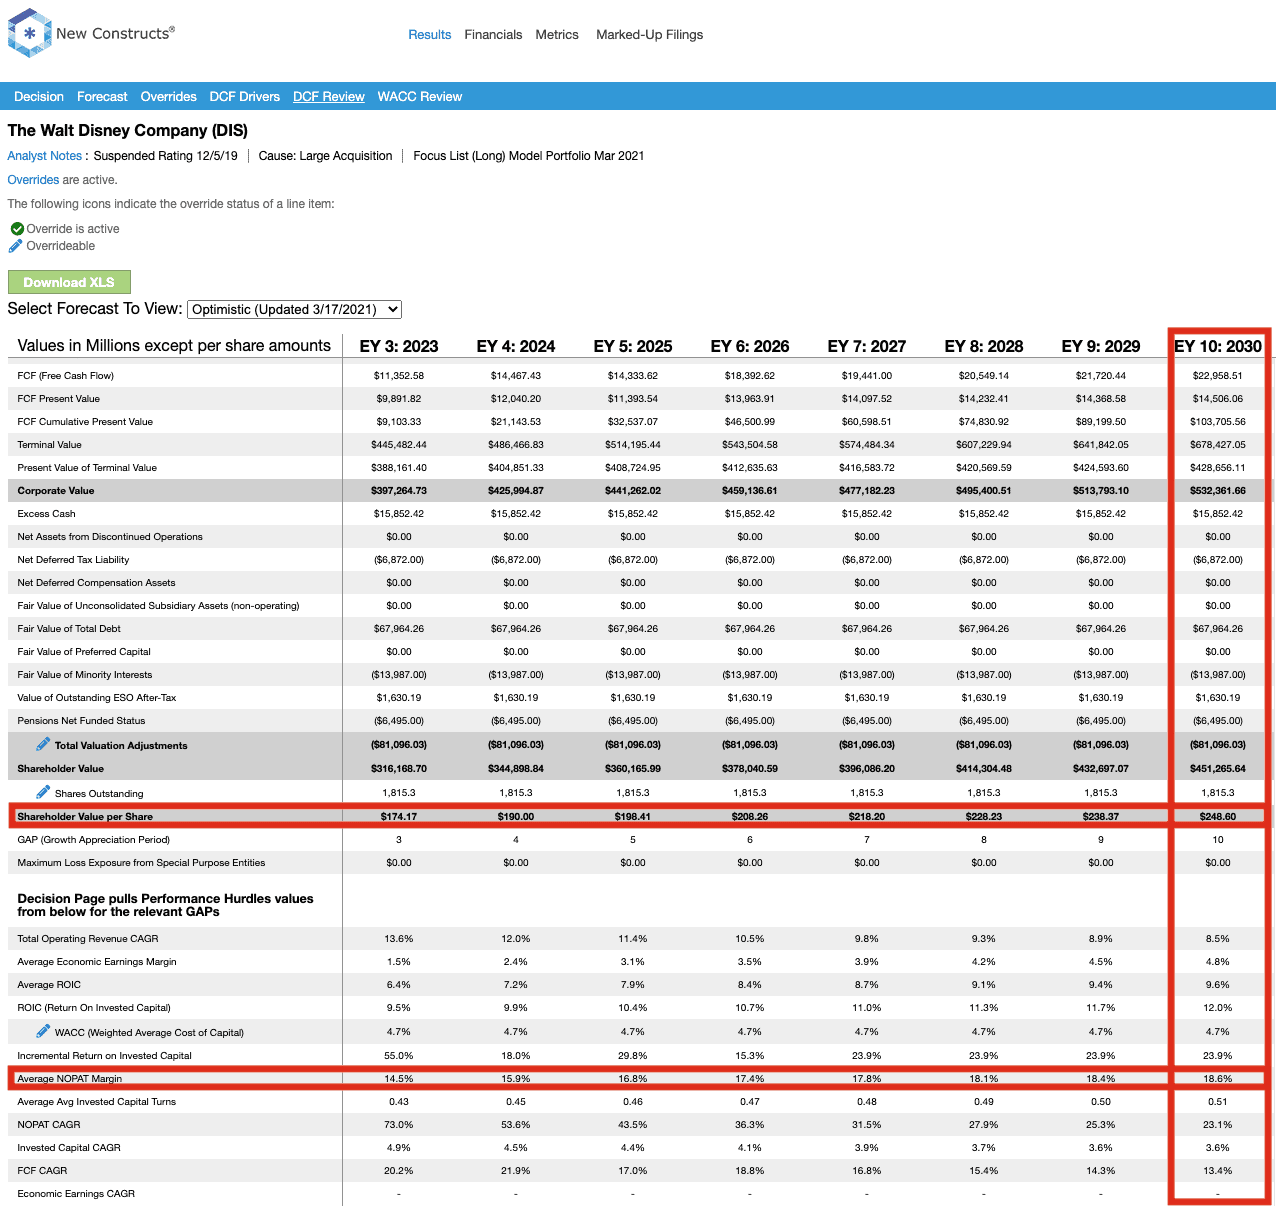
Task: Click the 18.6% Average NOPAT Margin cell
Action: point(1218,1079)
